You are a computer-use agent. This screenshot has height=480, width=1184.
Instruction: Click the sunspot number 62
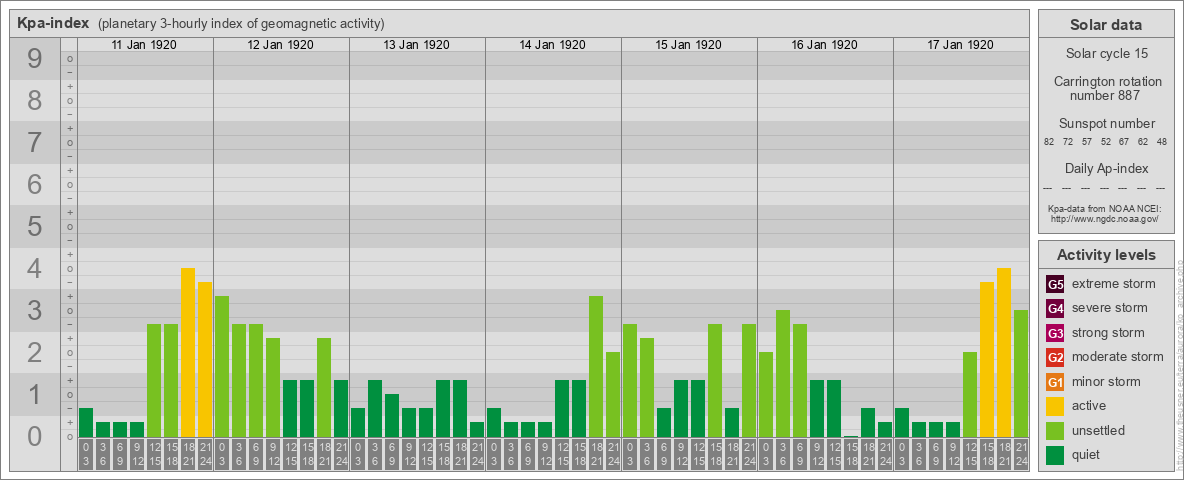coord(1143,142)
